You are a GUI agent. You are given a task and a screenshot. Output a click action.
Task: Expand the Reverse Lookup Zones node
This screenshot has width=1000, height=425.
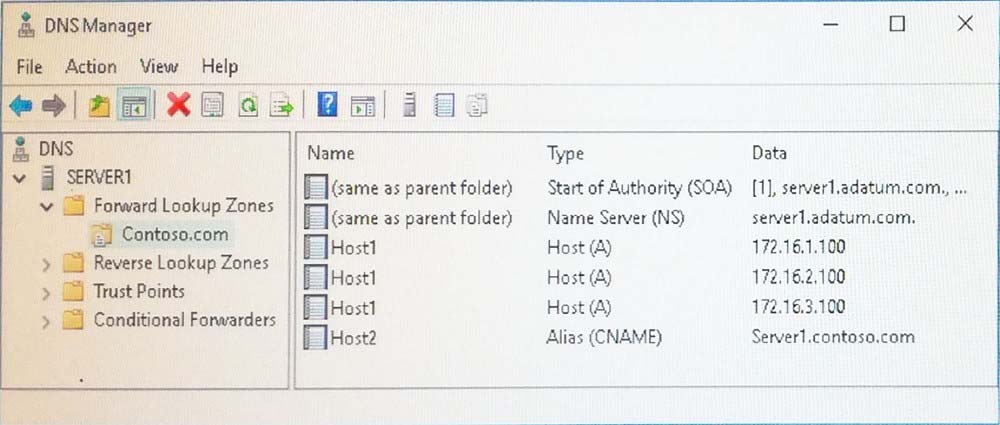coord(46,264)
